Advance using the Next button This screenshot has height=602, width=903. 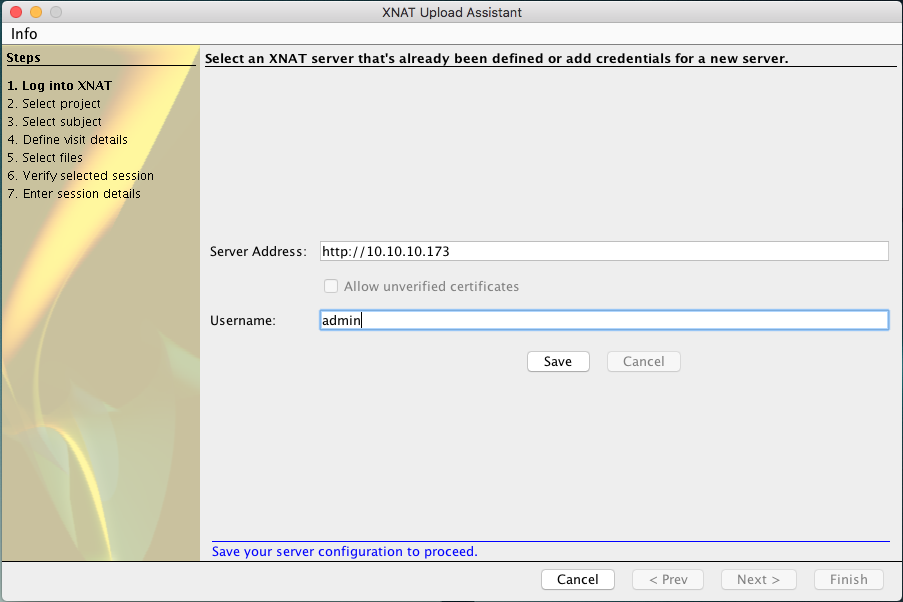pyautogui.click(x=765, y=579)
